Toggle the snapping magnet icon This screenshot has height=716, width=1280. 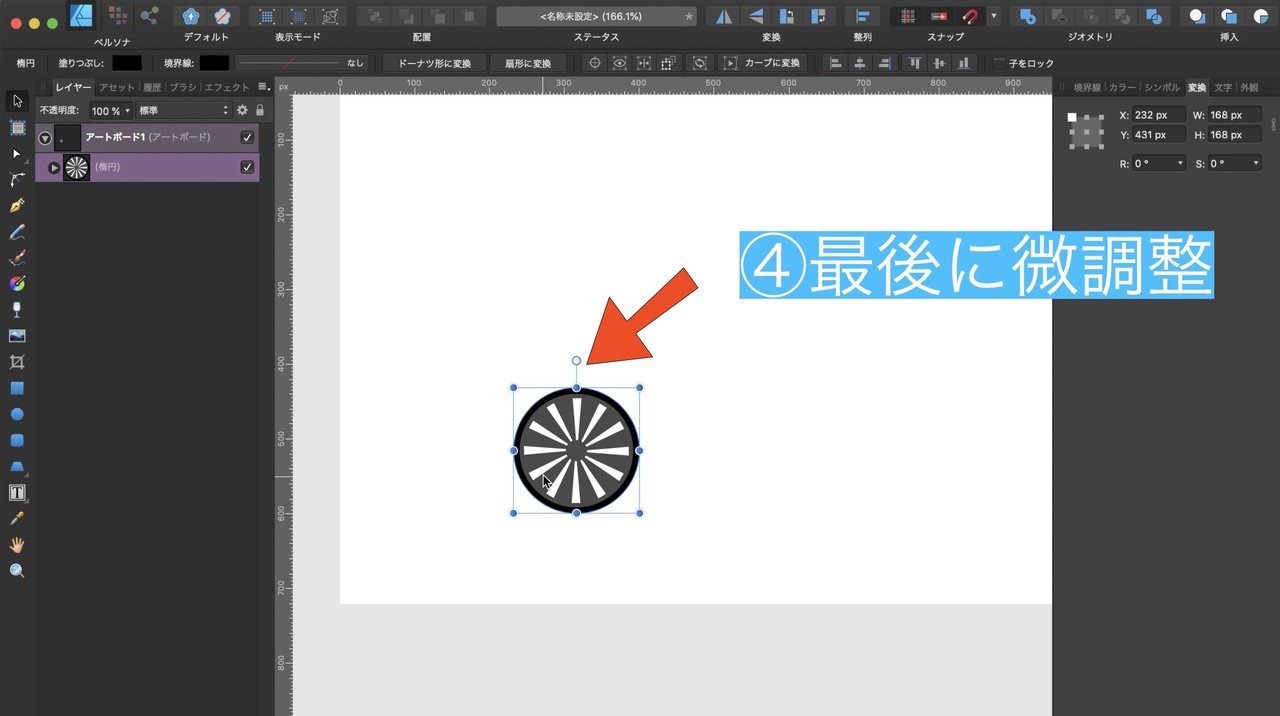(969, 16)
